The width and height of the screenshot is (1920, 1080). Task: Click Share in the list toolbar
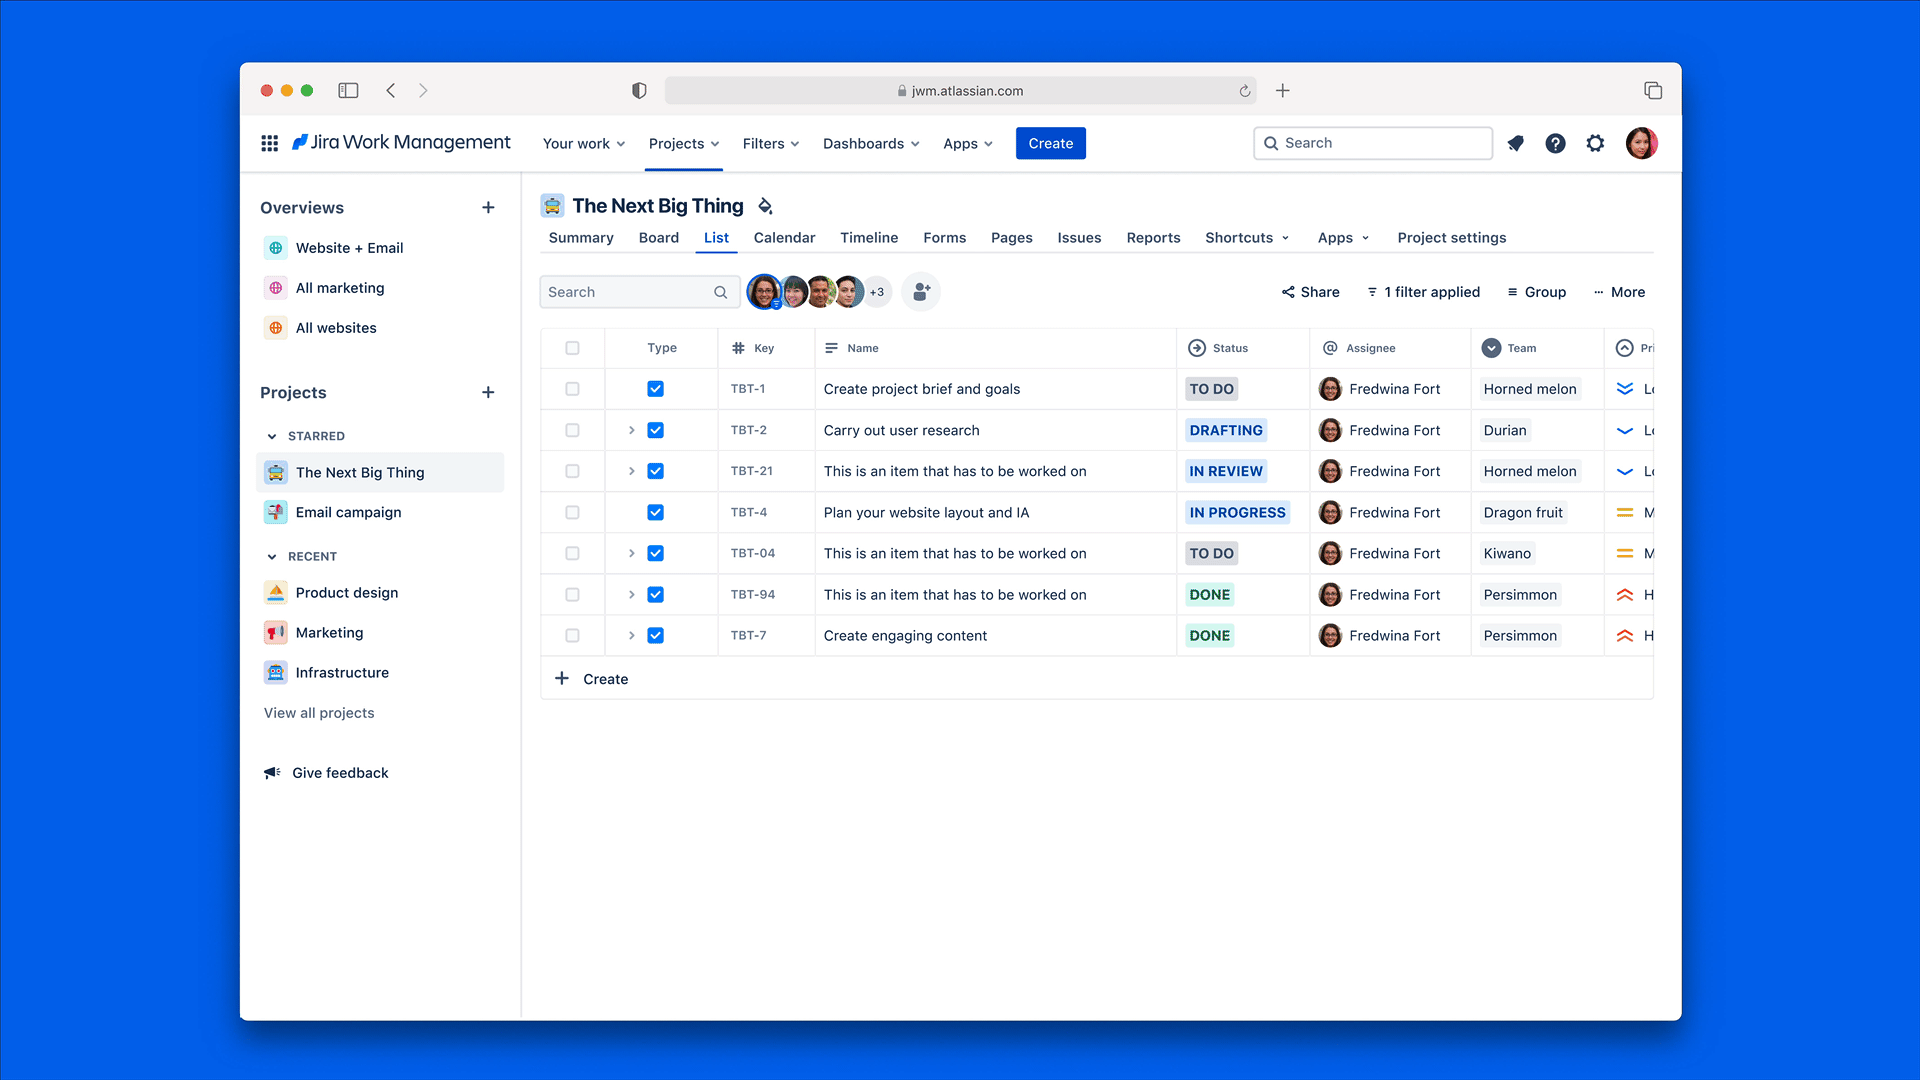click(1310, 292)
